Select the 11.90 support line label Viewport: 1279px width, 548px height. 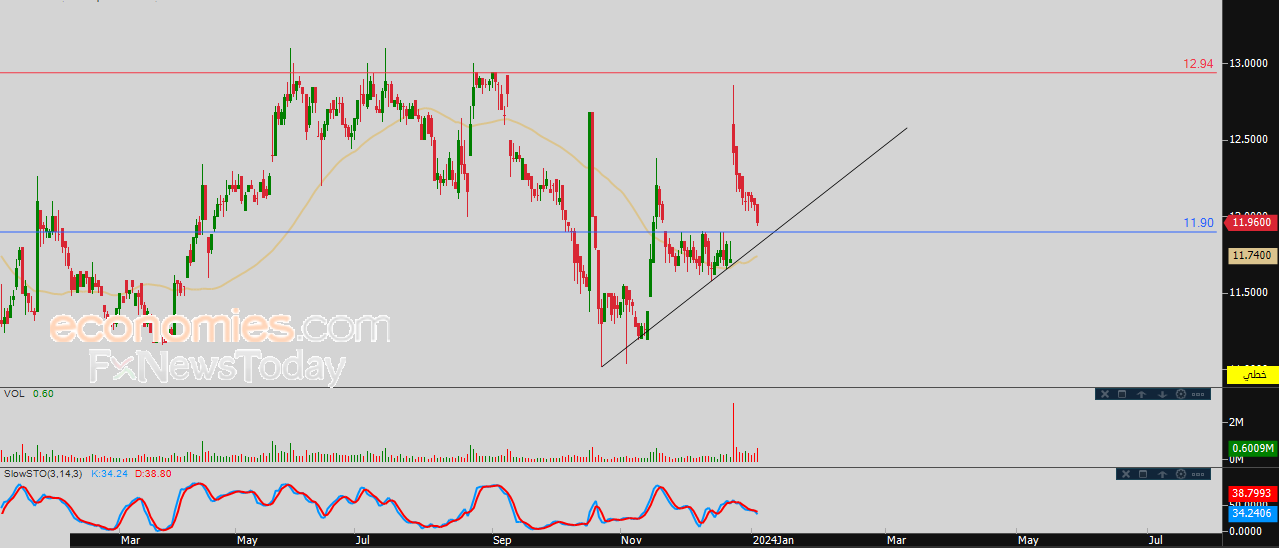click(x=1198, y=223)
